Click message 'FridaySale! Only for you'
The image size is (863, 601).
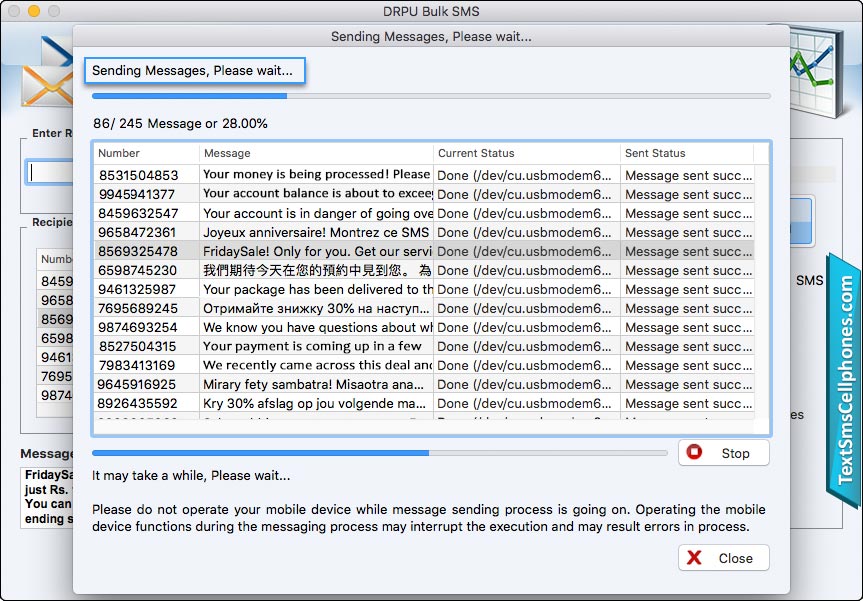(318, 251)
